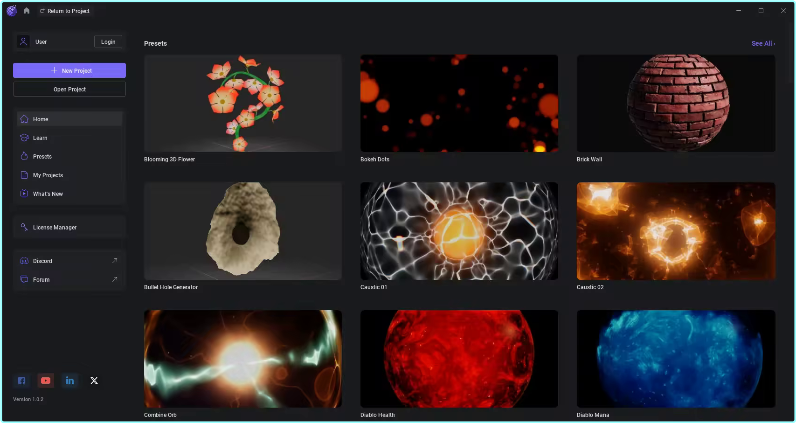Open the LinkedIn icon link
The image size is (796, 423).
(70, 380)
